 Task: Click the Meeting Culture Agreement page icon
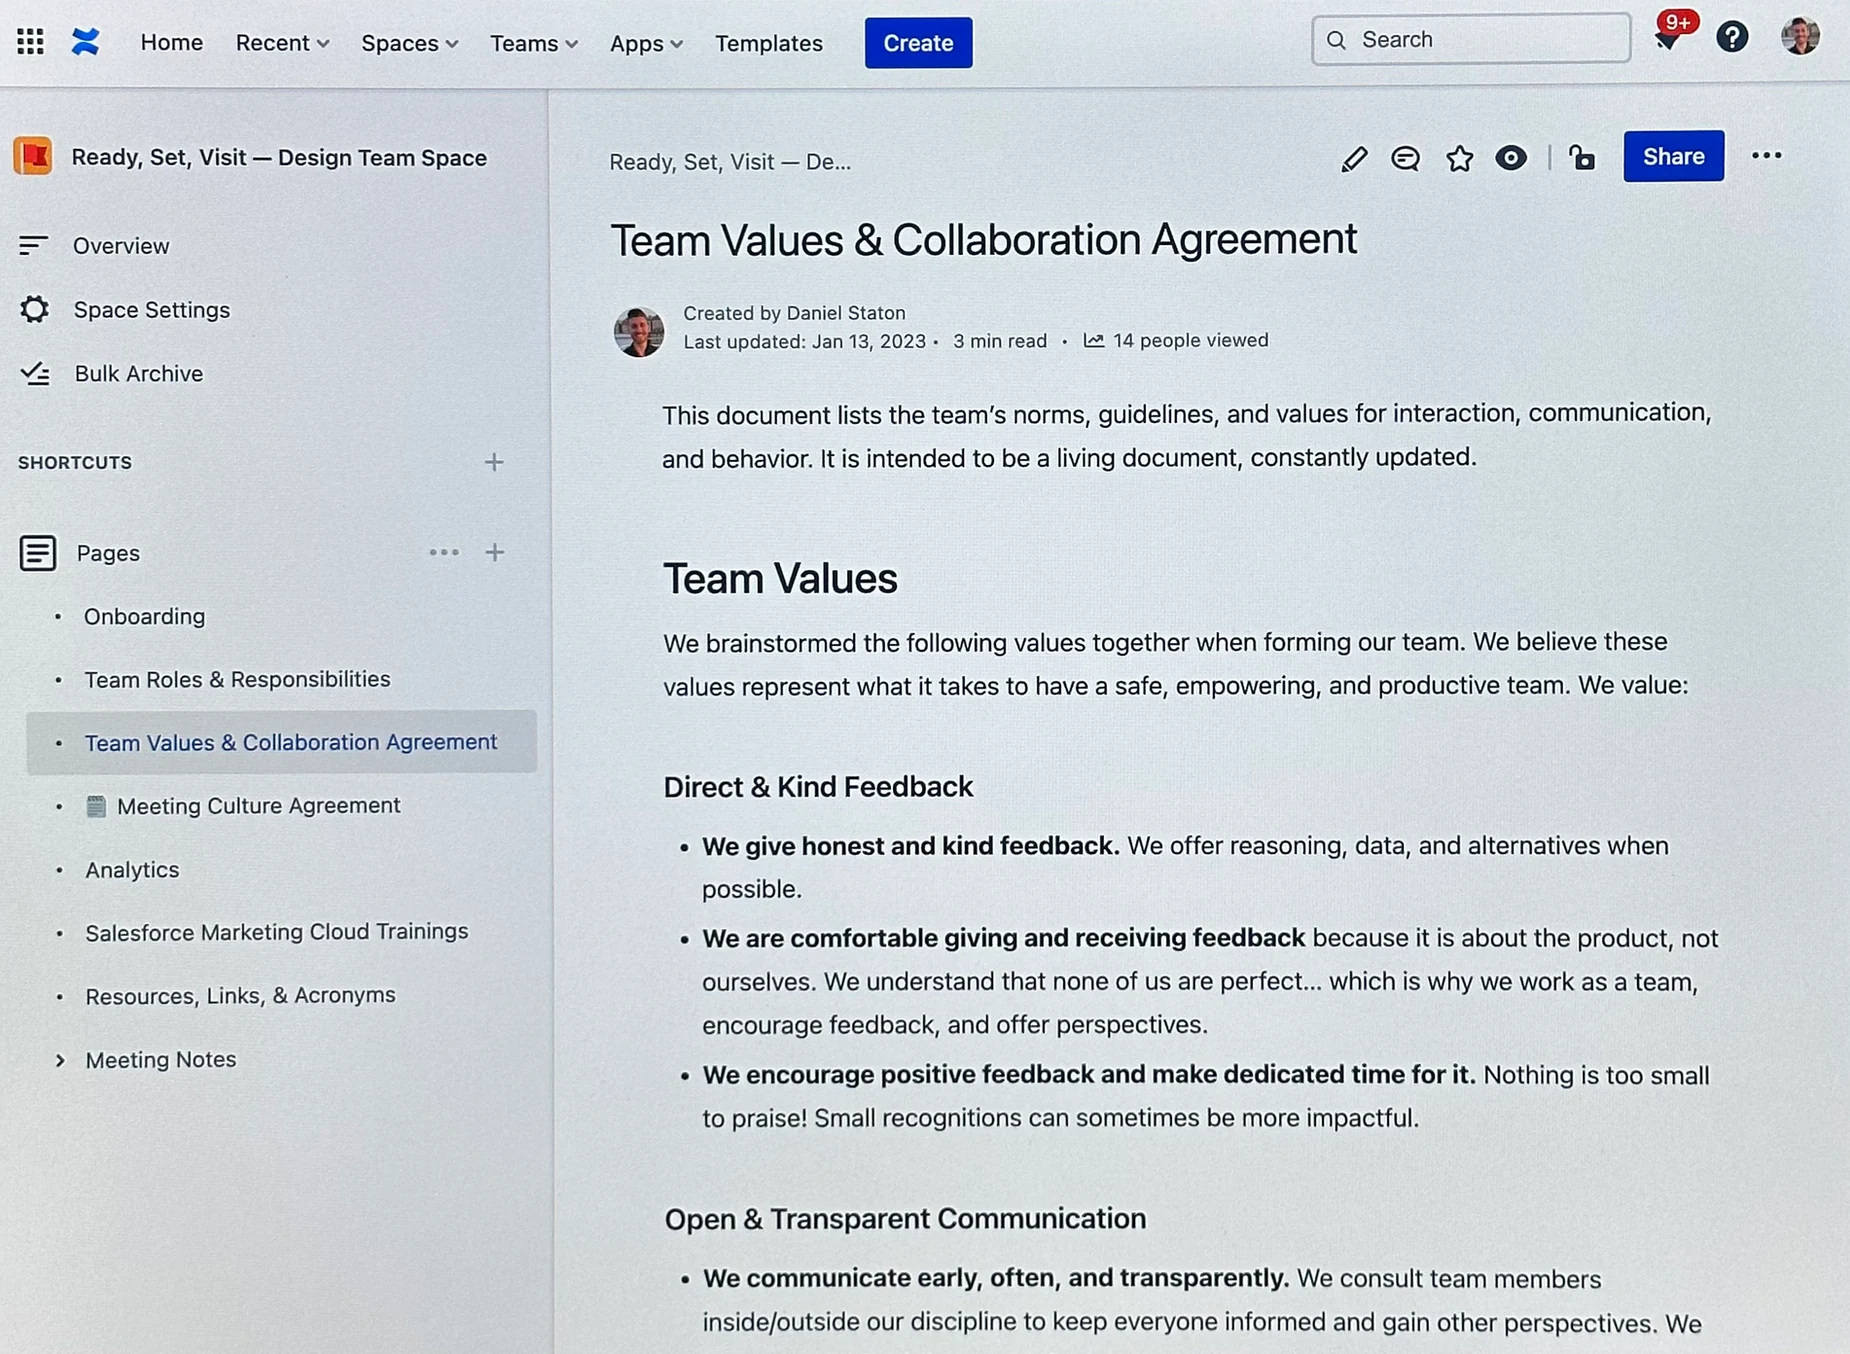pos(96,806)
